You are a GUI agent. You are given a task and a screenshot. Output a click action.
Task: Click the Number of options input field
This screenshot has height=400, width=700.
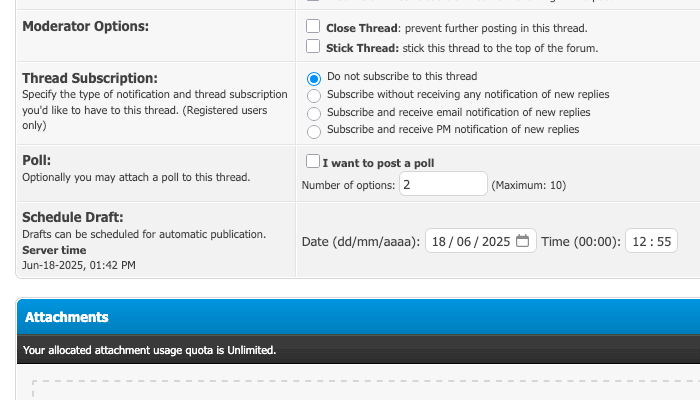pyautogui.click(x=443, y=184)
